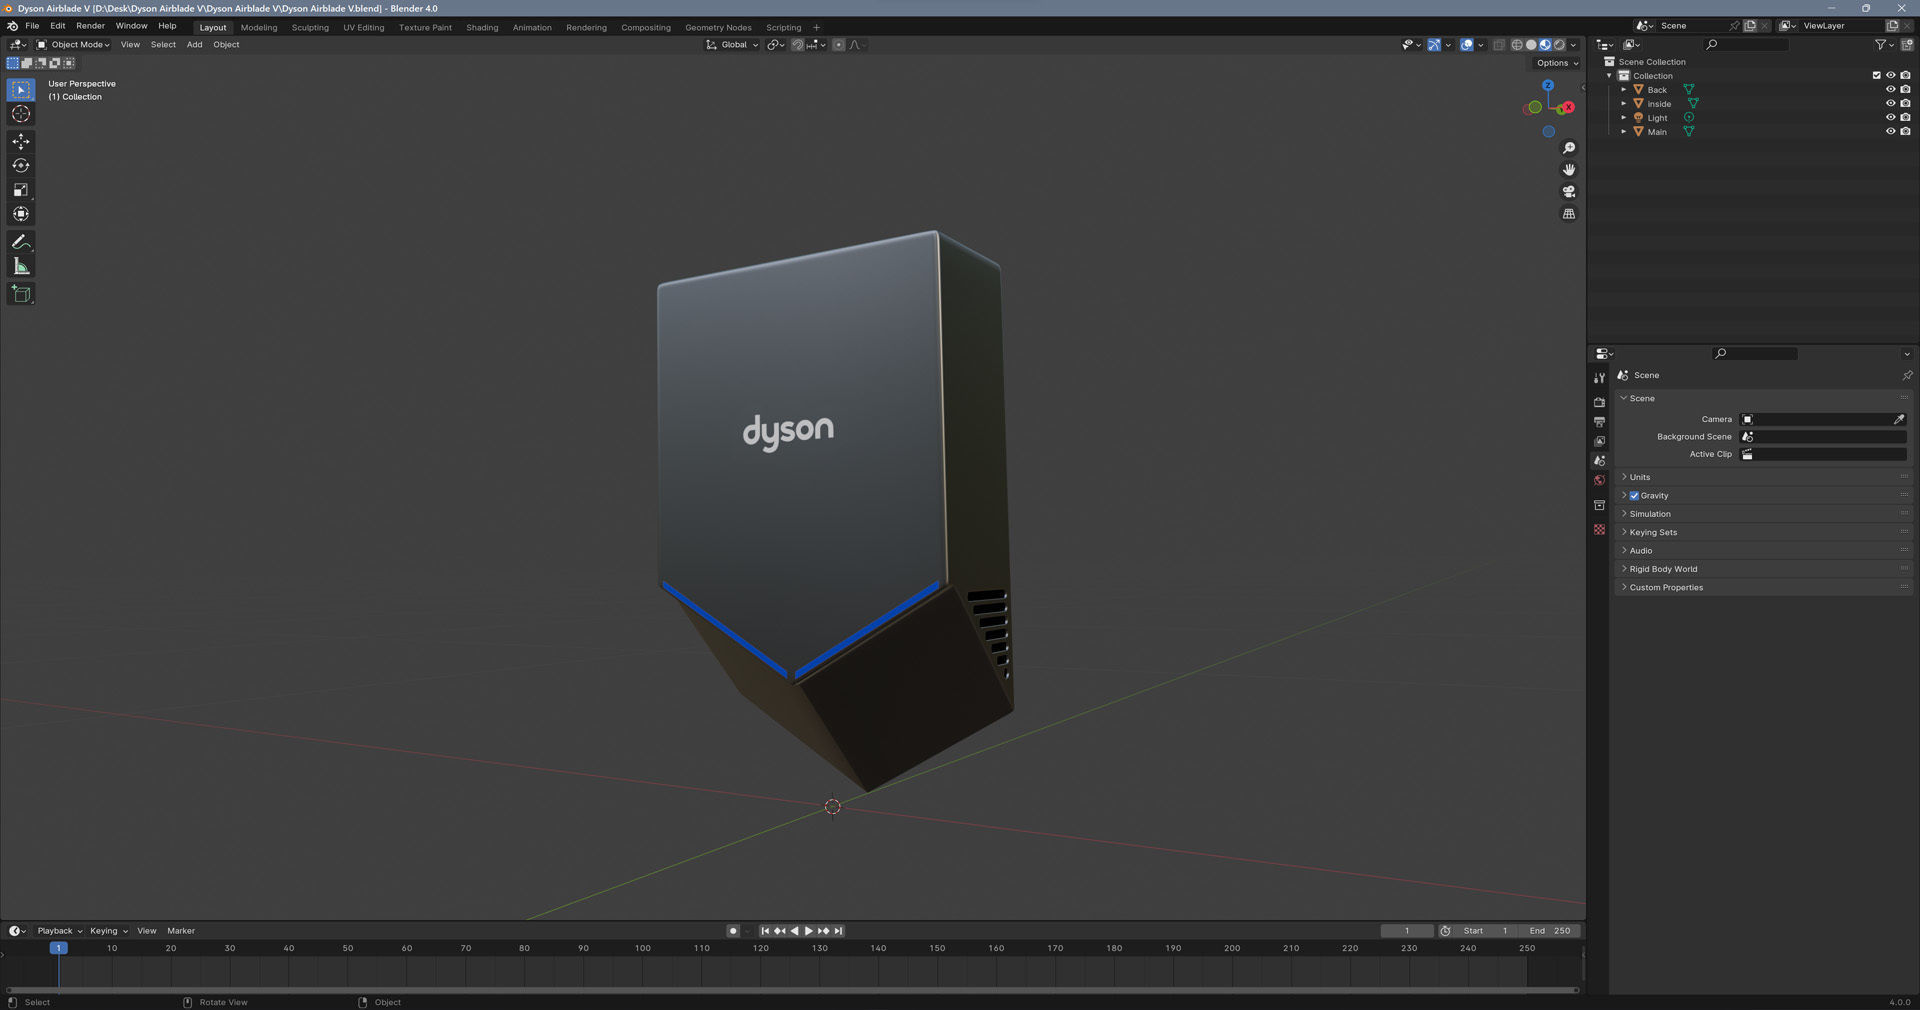Screen dimensions: 1920x1010
Task: Expand the Rigid Body World panel
Action: pyautogui.click(x=1765, y=569)
